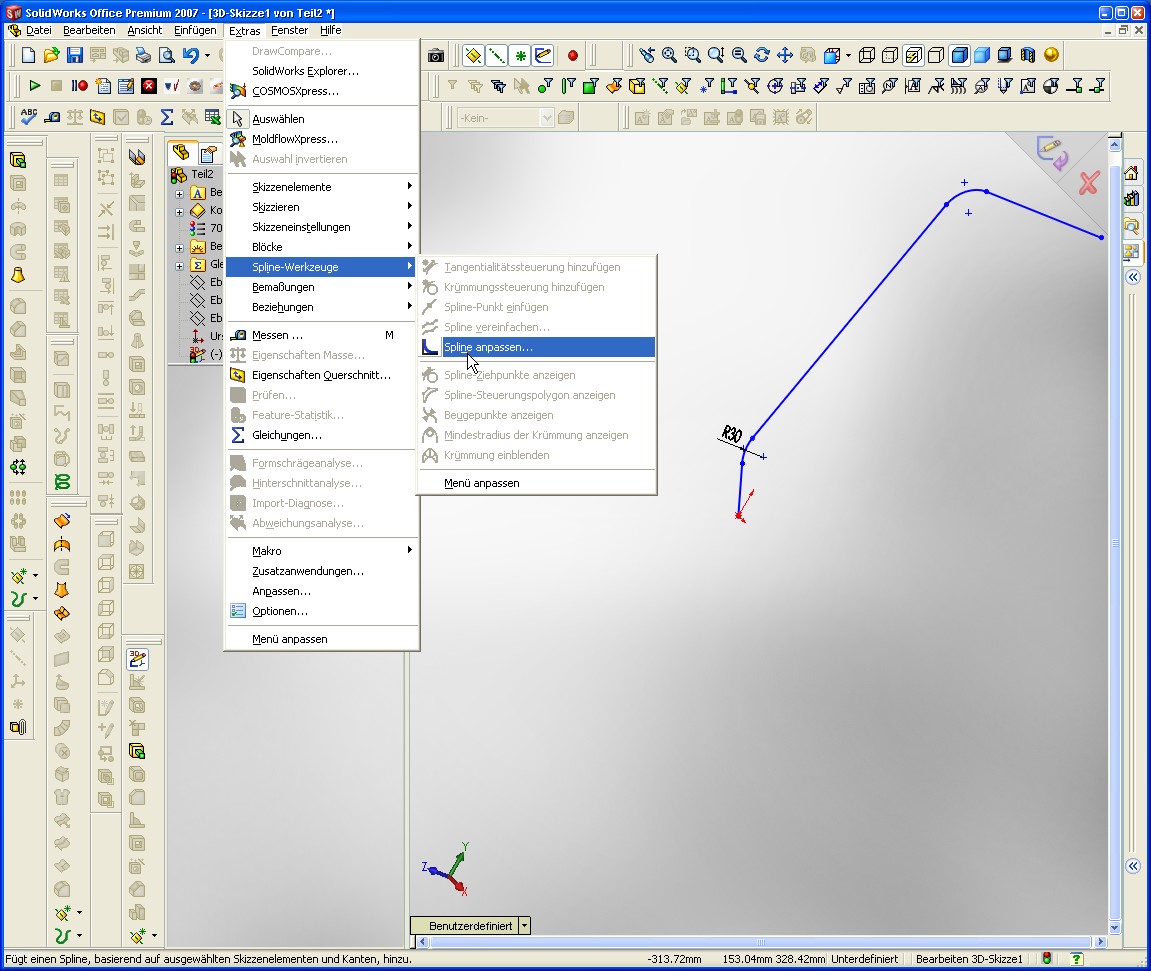Open the Einfügen menu
1151x971 pixels.
[x=195, y=30]
